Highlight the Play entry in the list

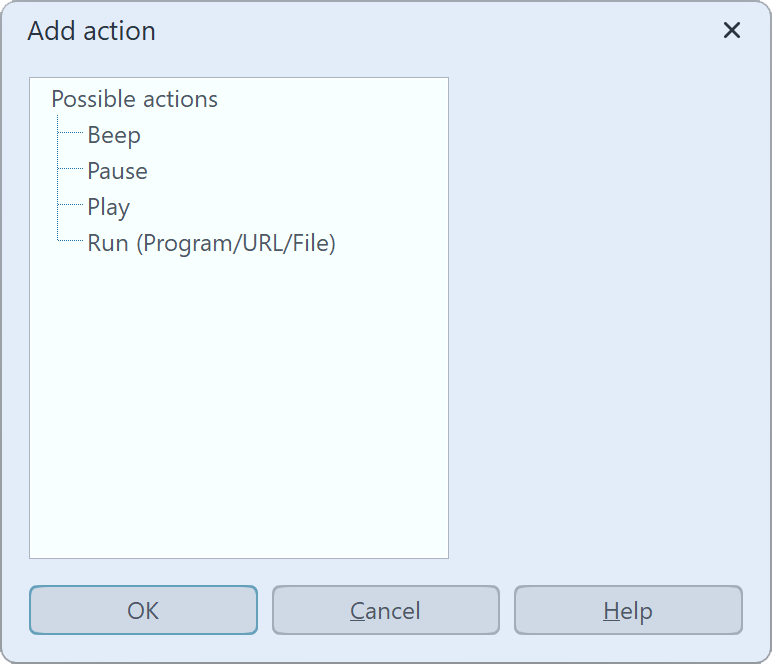coord(108,207)
